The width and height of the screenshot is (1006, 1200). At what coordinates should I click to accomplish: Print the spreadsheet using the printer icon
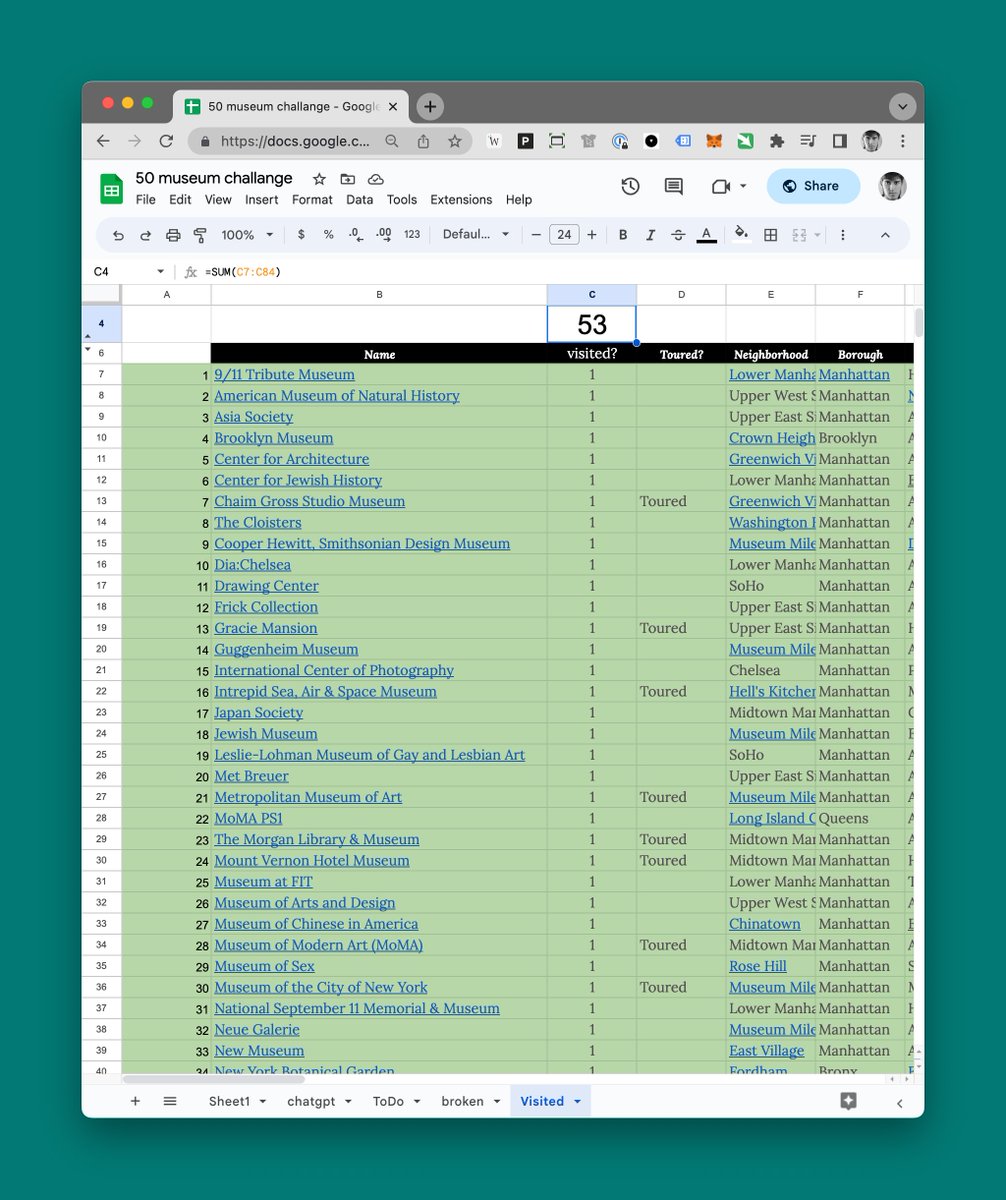[173, 235]
